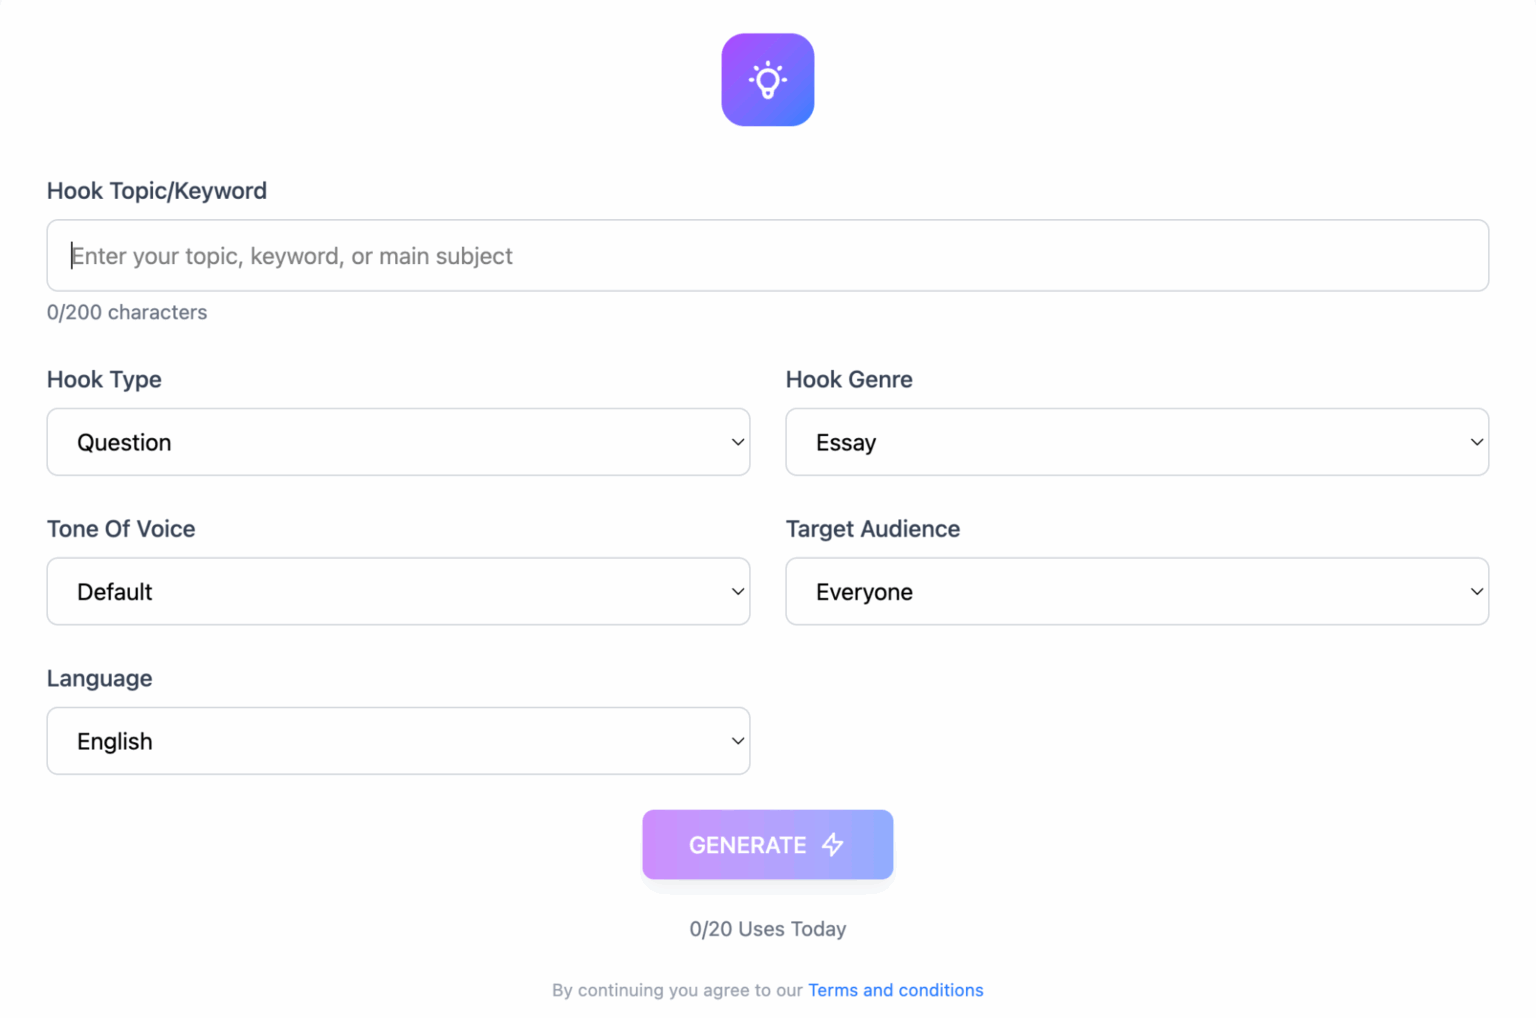Open the Hook Genre dropdown
This screenshot has height=1019, width=1536.
[x=1137, y=442]
